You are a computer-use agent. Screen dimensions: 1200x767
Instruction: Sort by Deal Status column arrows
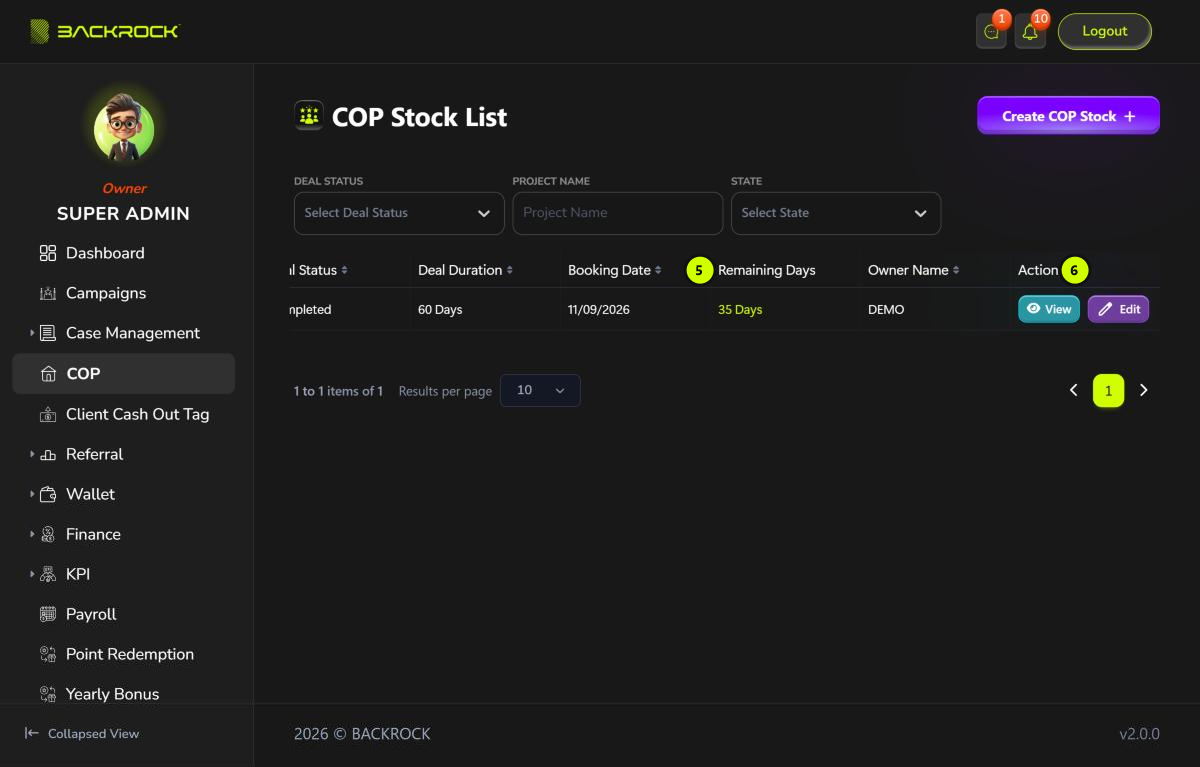click(x=345, y=270)
